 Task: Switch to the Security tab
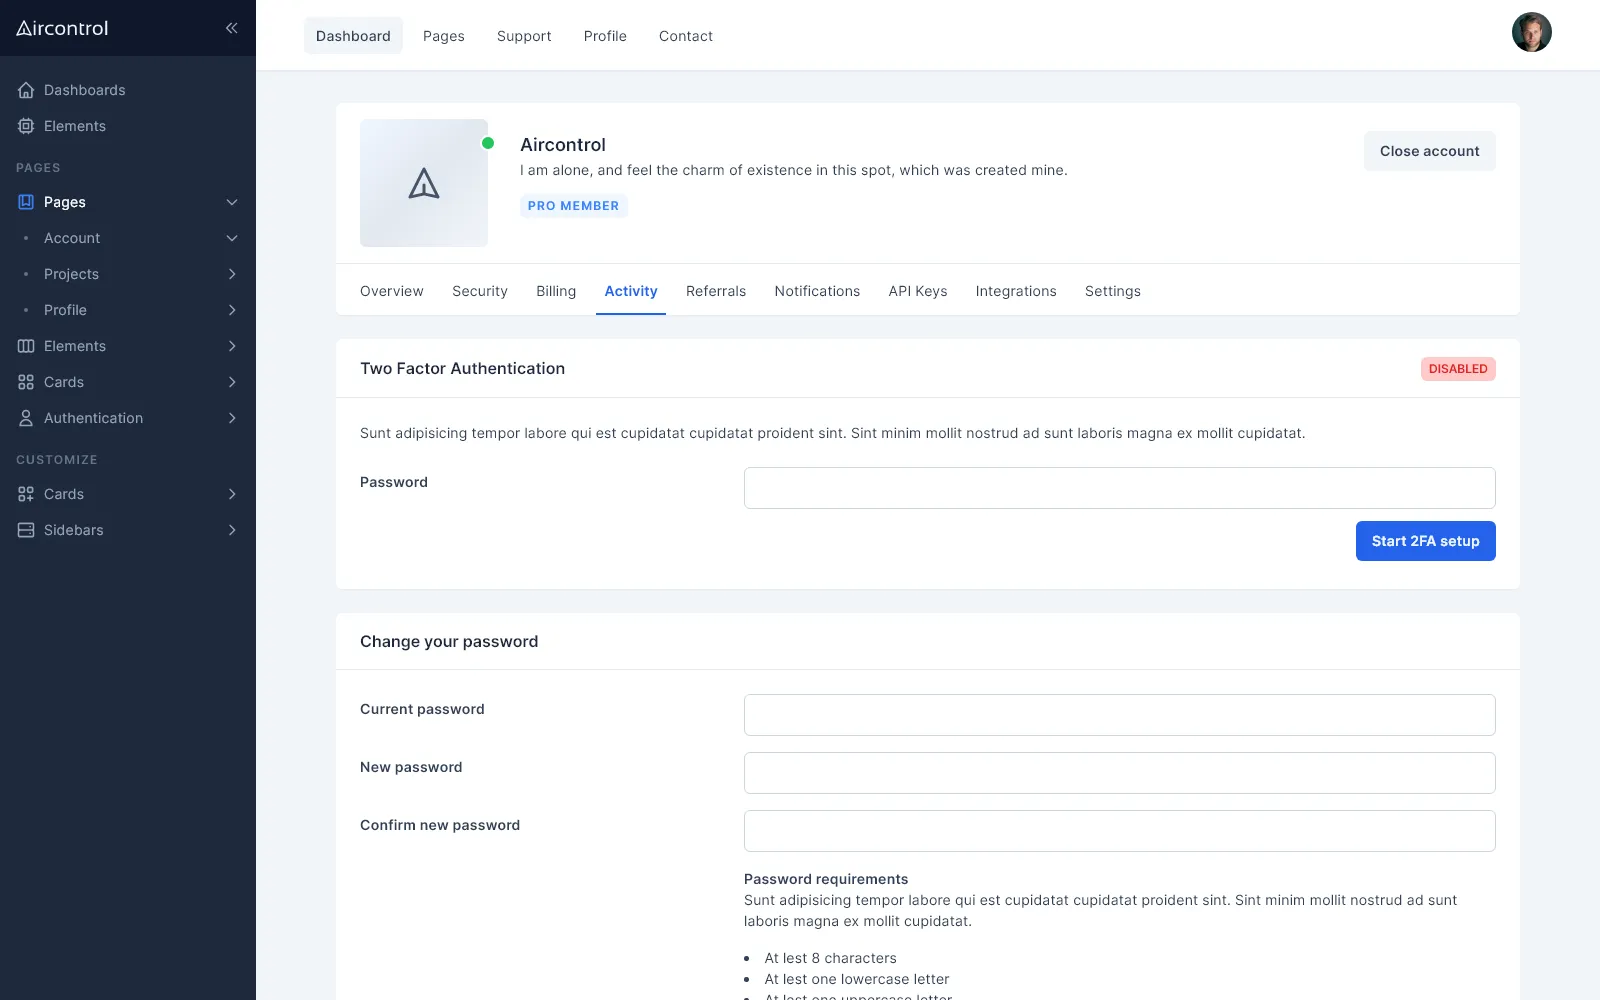coord(480,291)
